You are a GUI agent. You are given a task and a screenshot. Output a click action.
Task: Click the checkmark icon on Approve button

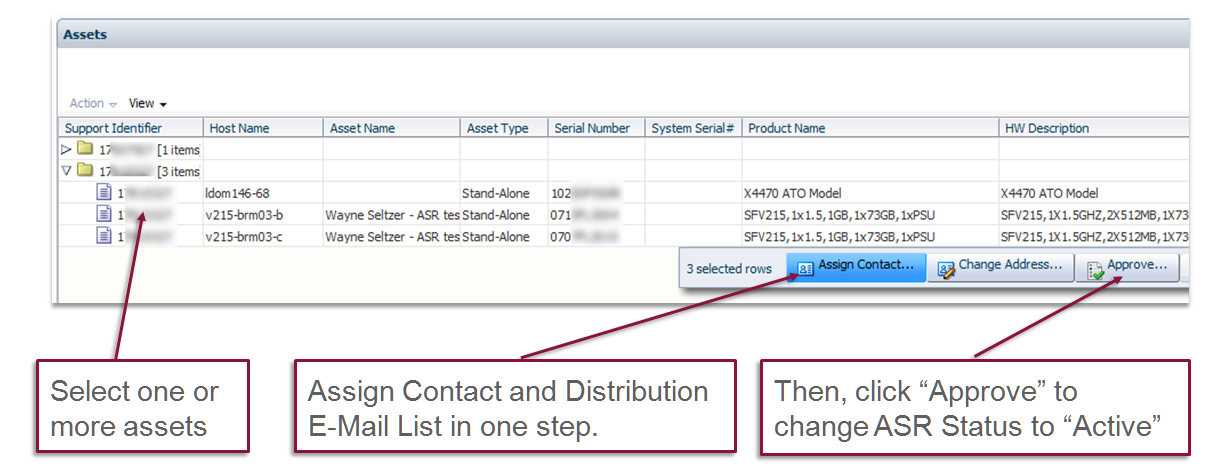pyautogui.click(x=1095, y=269)
